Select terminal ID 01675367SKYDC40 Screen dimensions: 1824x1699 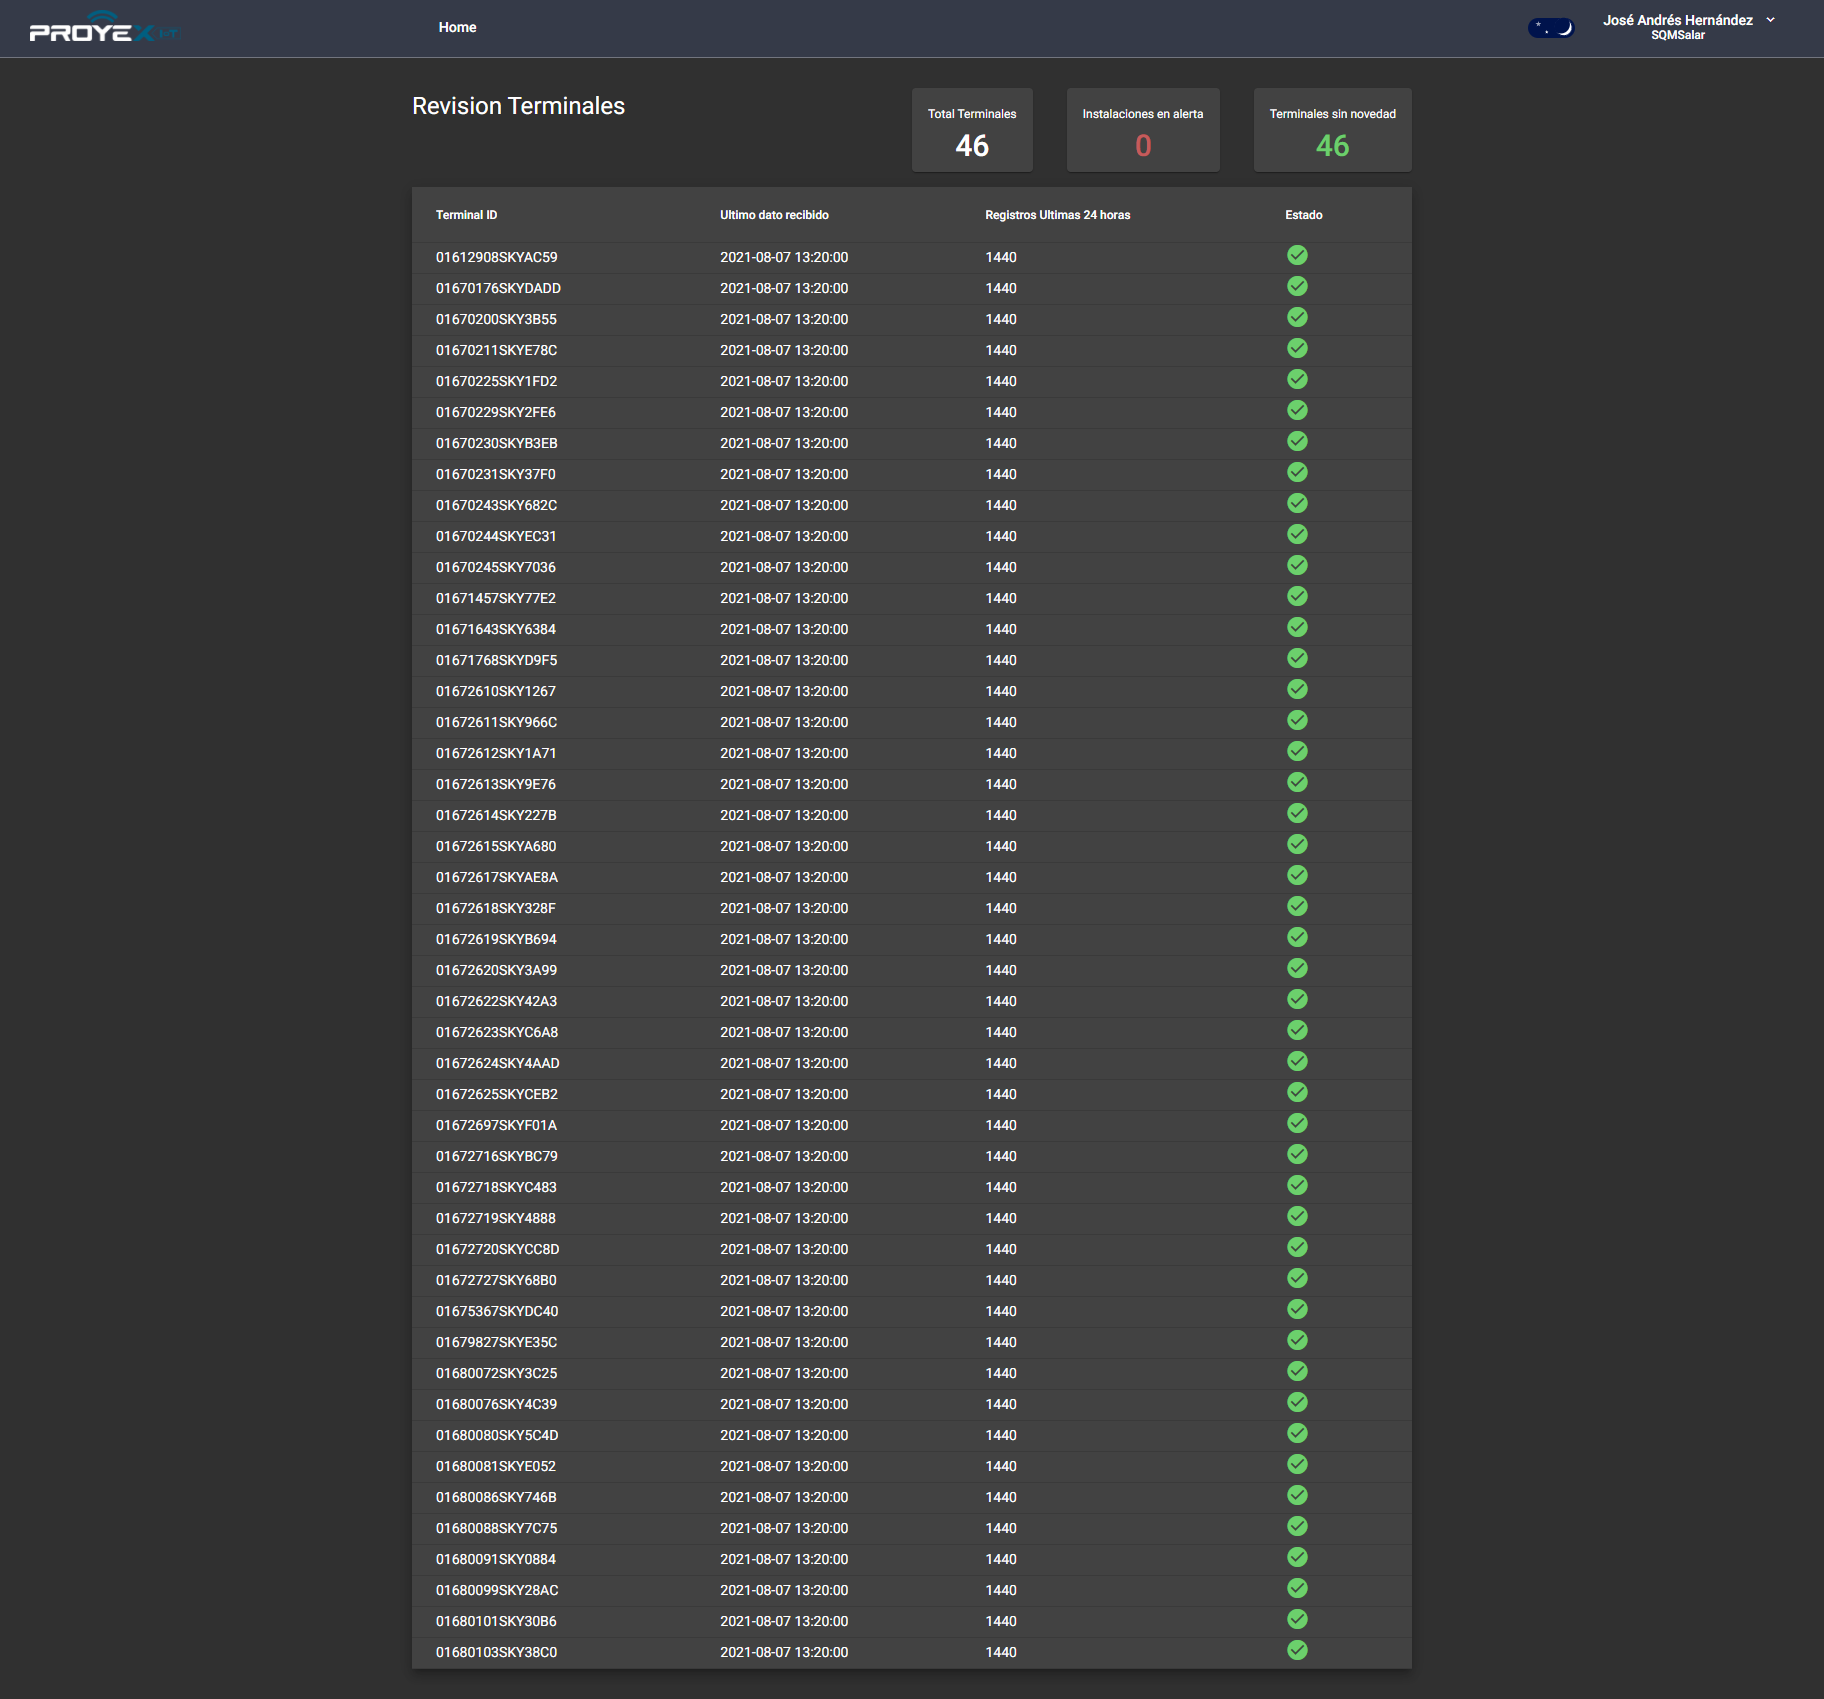coord(497,1311)
